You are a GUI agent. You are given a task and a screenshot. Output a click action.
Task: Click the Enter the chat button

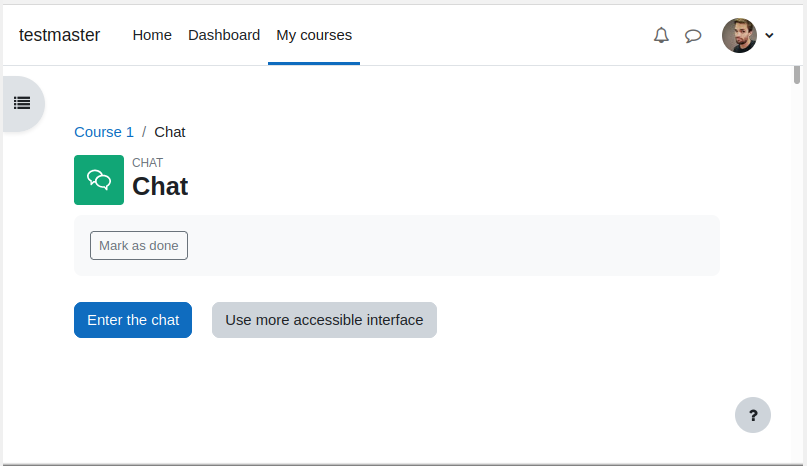[x=133, y=320]
